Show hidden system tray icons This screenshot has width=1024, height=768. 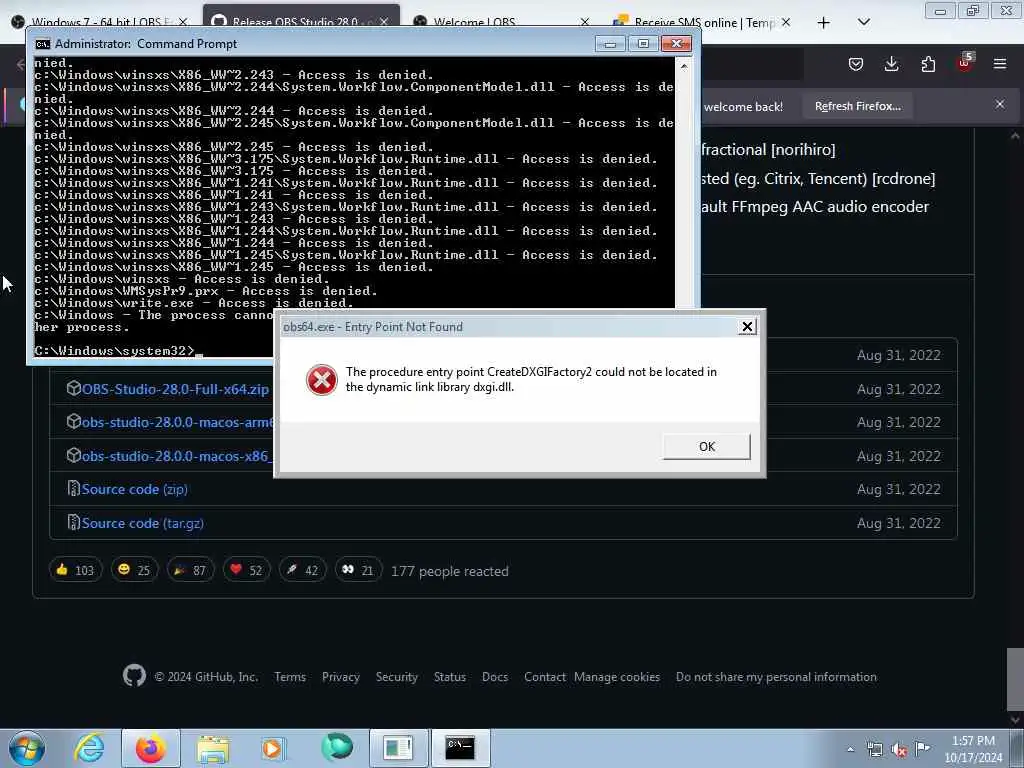850,750
